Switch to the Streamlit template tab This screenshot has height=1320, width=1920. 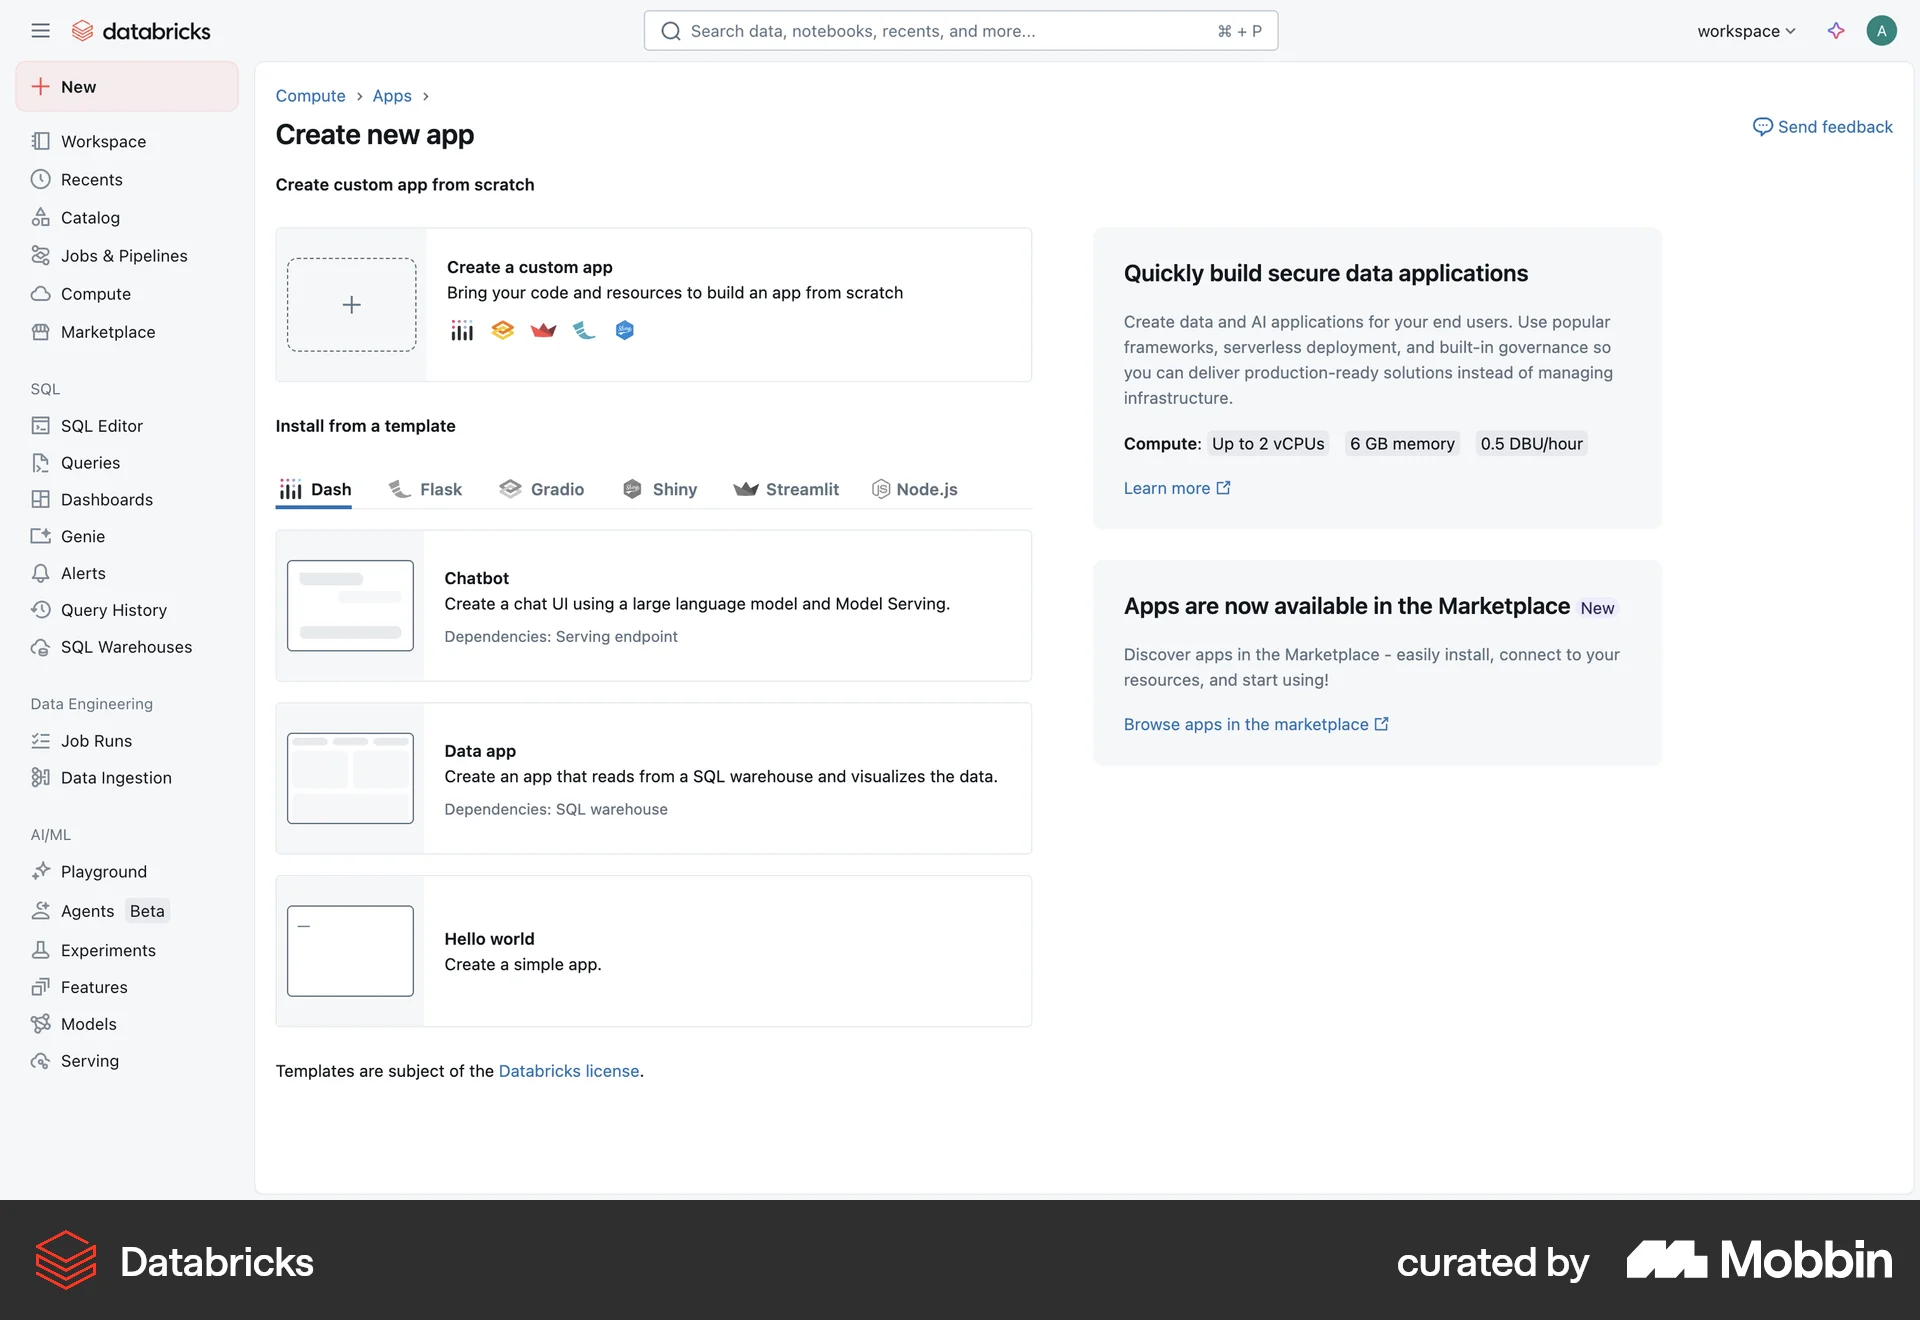(x=786, y=489)
